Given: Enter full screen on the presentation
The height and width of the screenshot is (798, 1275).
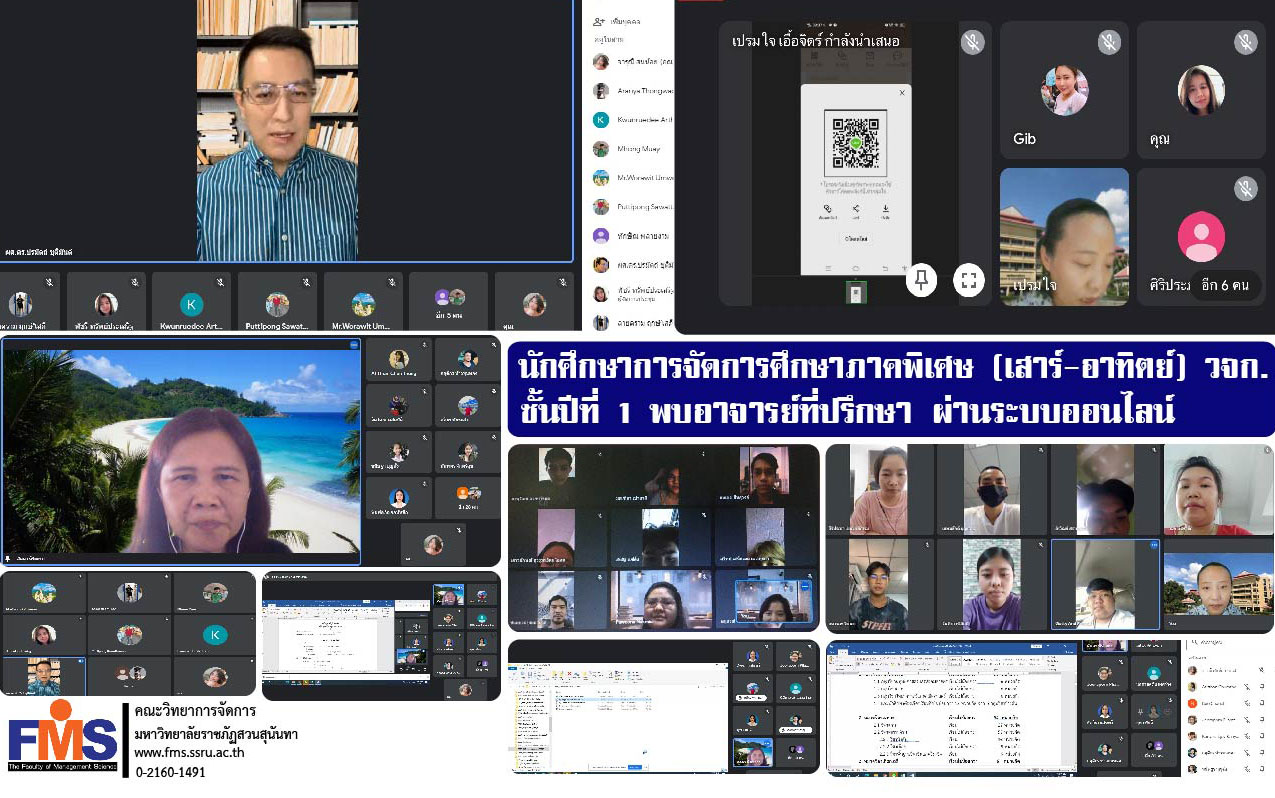Looking at the screenshot, I should 967,281.
